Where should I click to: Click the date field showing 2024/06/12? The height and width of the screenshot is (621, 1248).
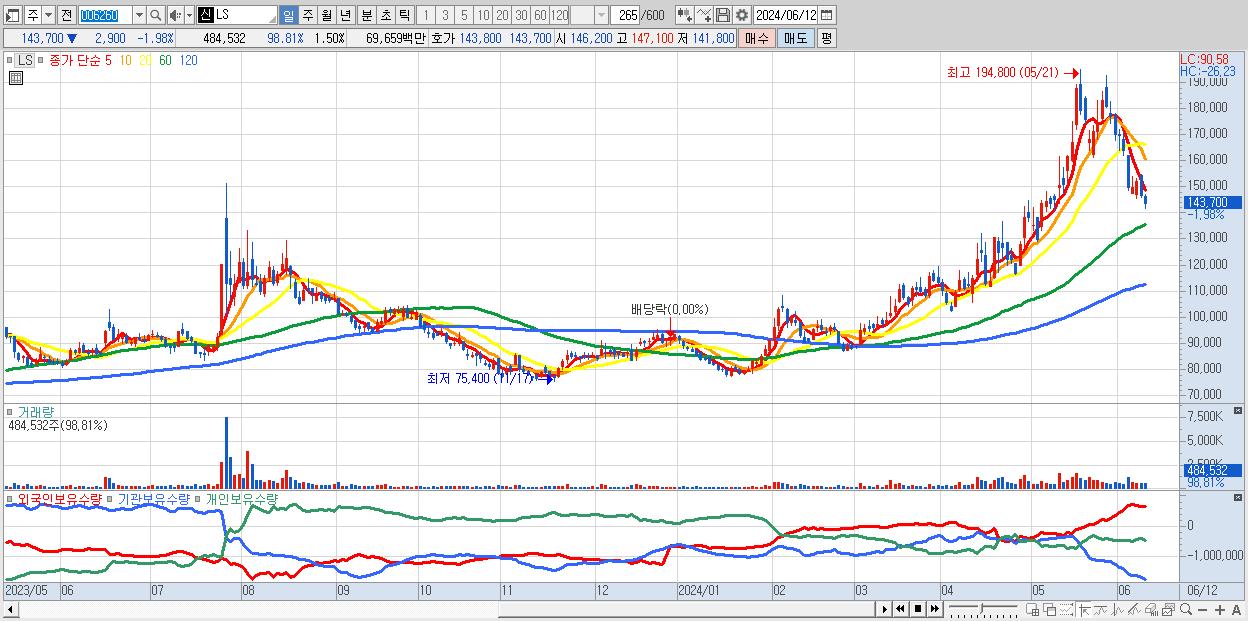(x=786, y=15)
